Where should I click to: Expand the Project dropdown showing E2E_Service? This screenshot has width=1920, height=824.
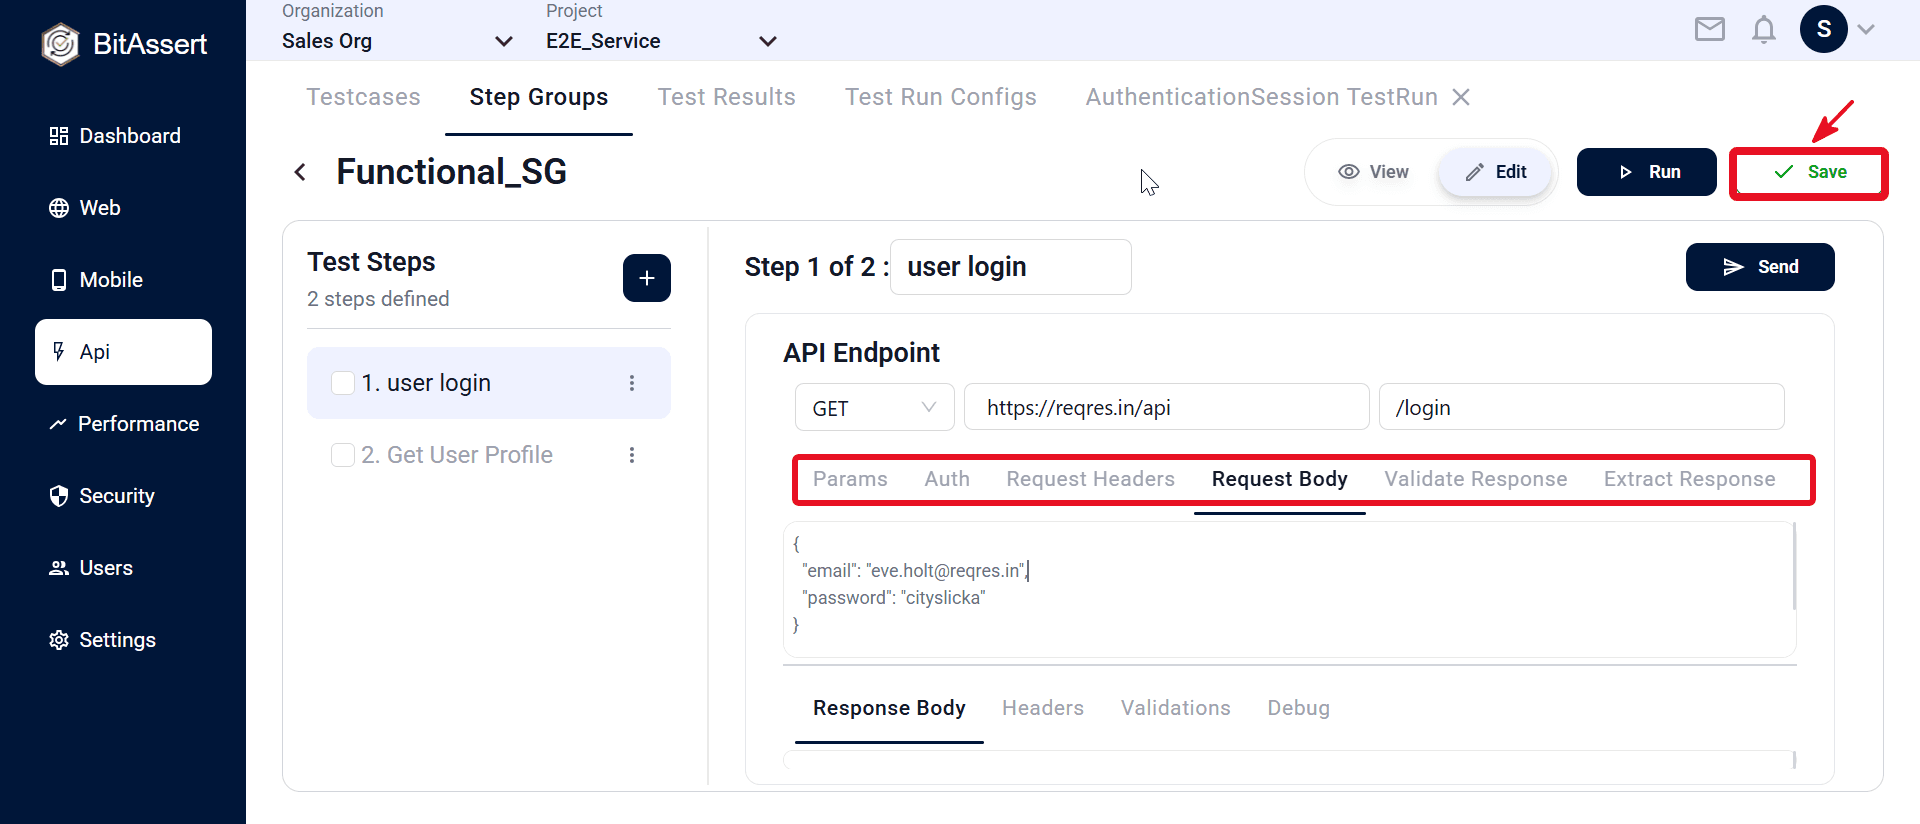[661, 41]
